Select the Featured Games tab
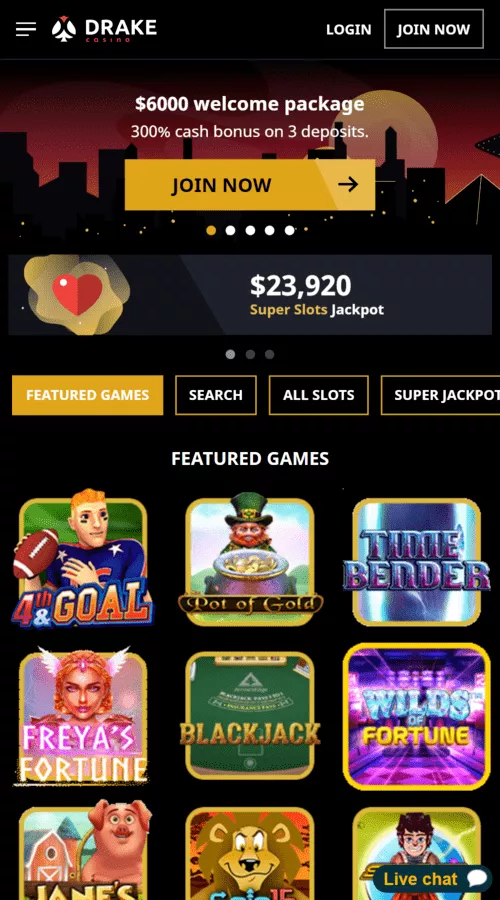500x900 pixels. (x=87, y=395)
